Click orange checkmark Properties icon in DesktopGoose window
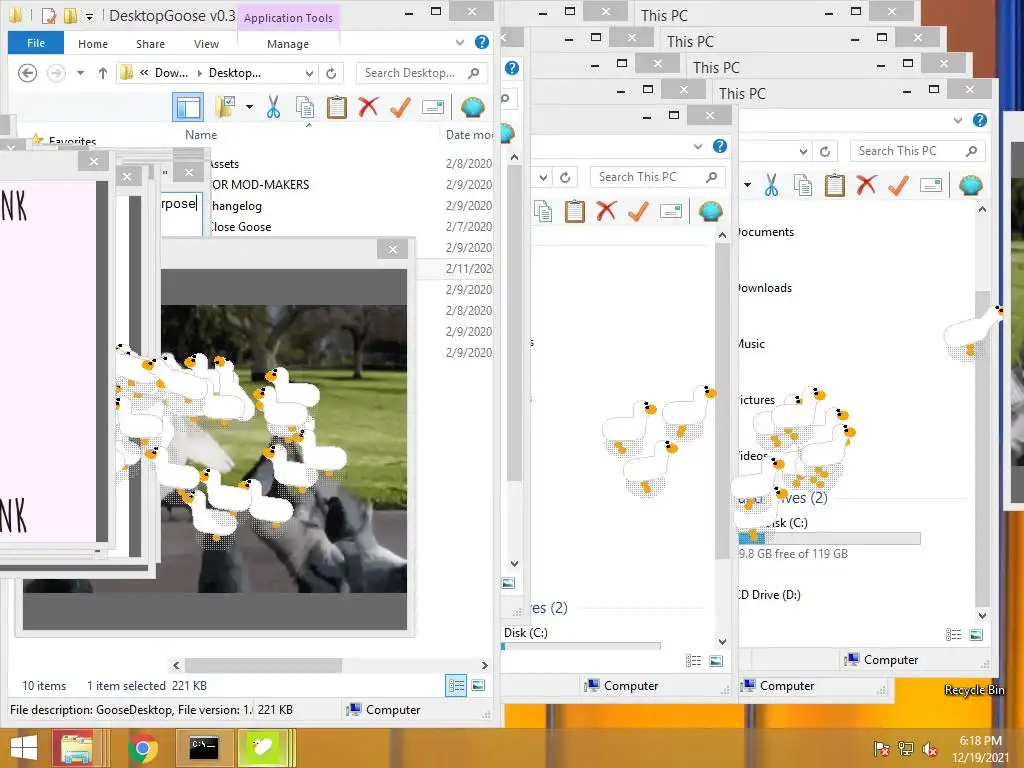Screen dimensions: 1024x768 click(x=400, y=106)
